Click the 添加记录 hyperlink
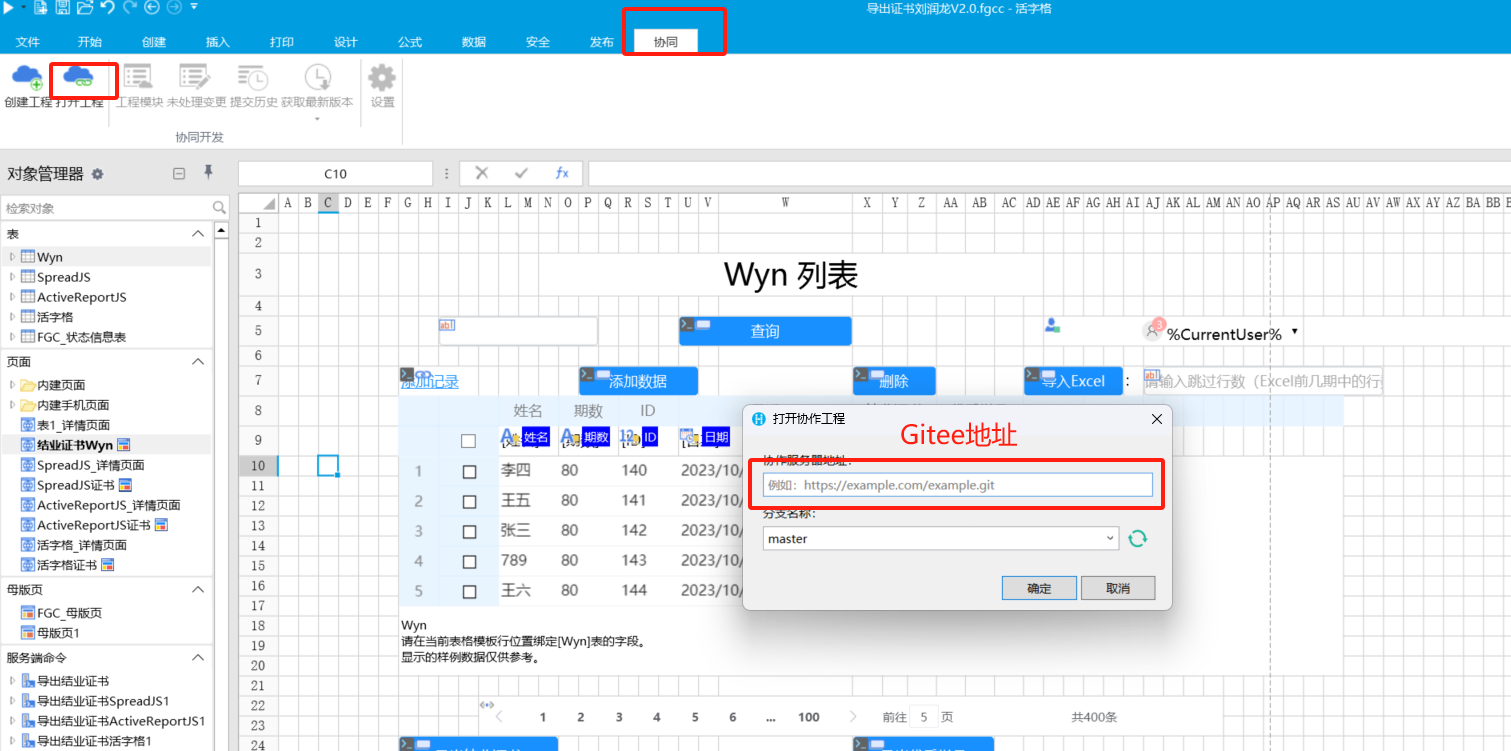 point(429,381)
